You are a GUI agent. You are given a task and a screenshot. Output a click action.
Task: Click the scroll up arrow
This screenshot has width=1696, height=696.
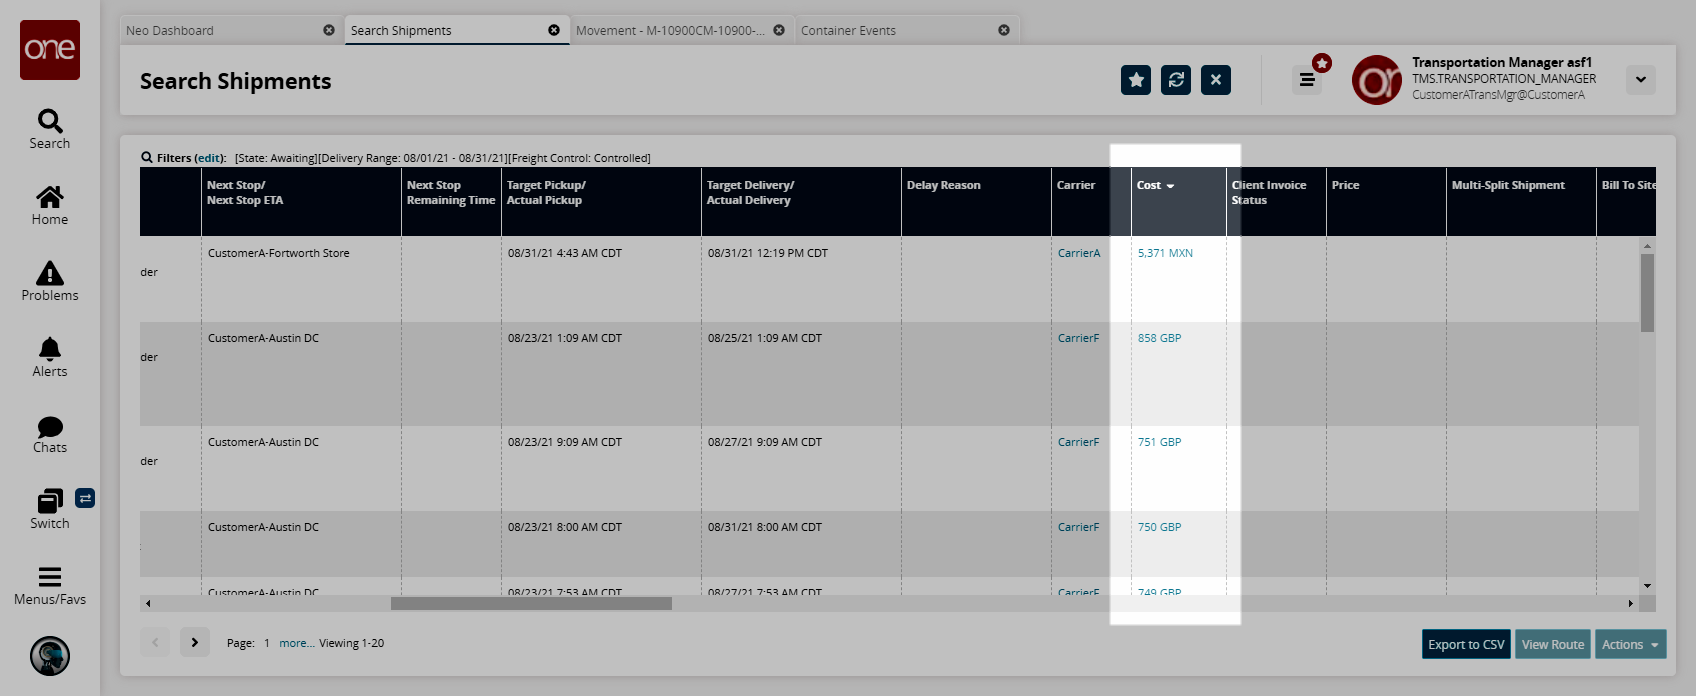pyautogui.click(x=1647, y=246)
